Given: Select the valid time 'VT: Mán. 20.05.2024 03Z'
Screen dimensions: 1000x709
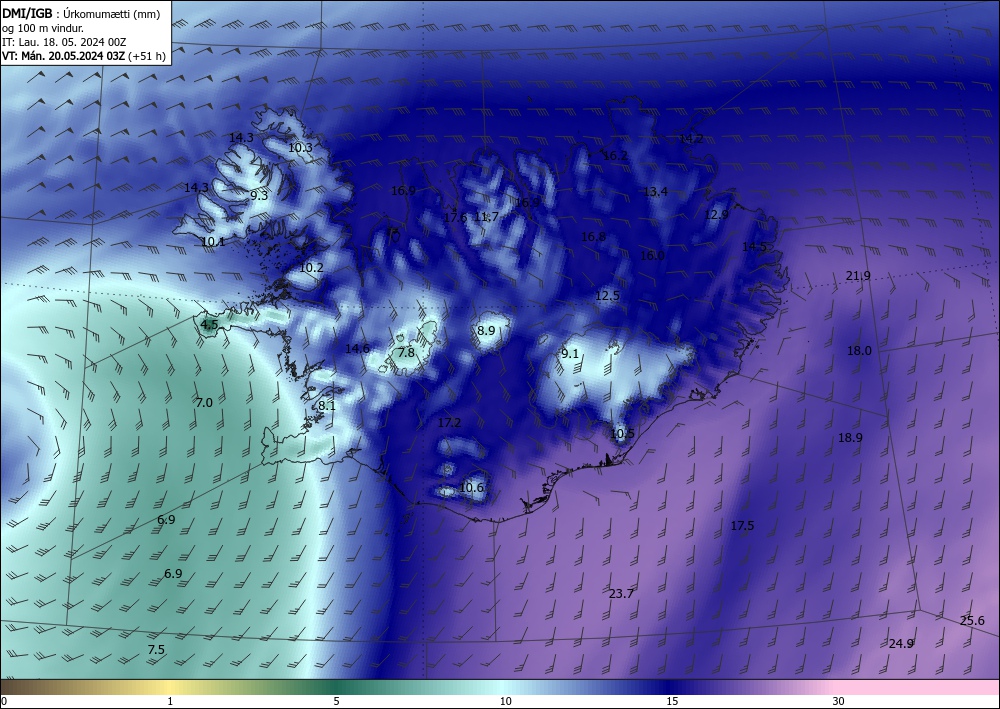Looking at the screenshot, I should tap(64, 56).
